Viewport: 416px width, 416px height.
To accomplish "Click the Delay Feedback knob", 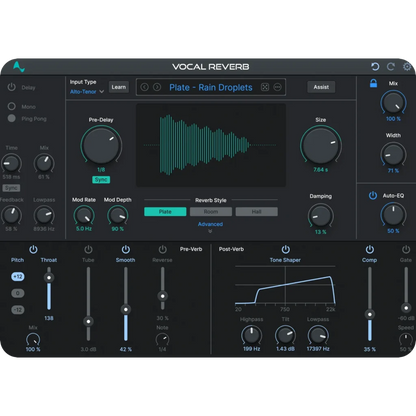I will pos(11,215).
